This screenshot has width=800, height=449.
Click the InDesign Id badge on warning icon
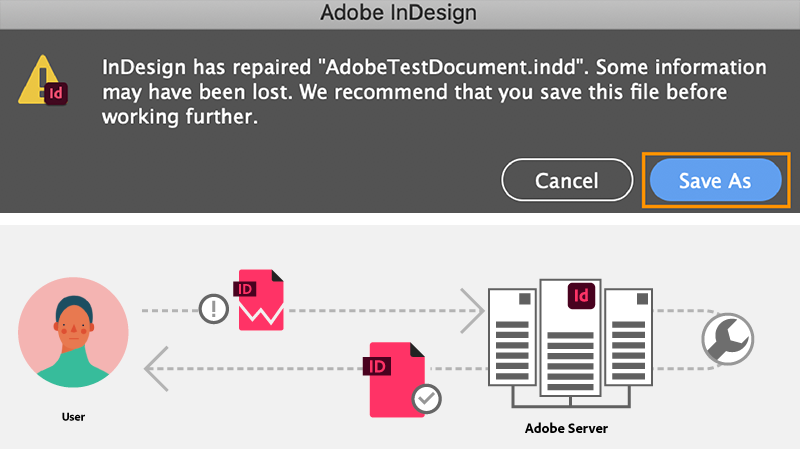point(56,93)
